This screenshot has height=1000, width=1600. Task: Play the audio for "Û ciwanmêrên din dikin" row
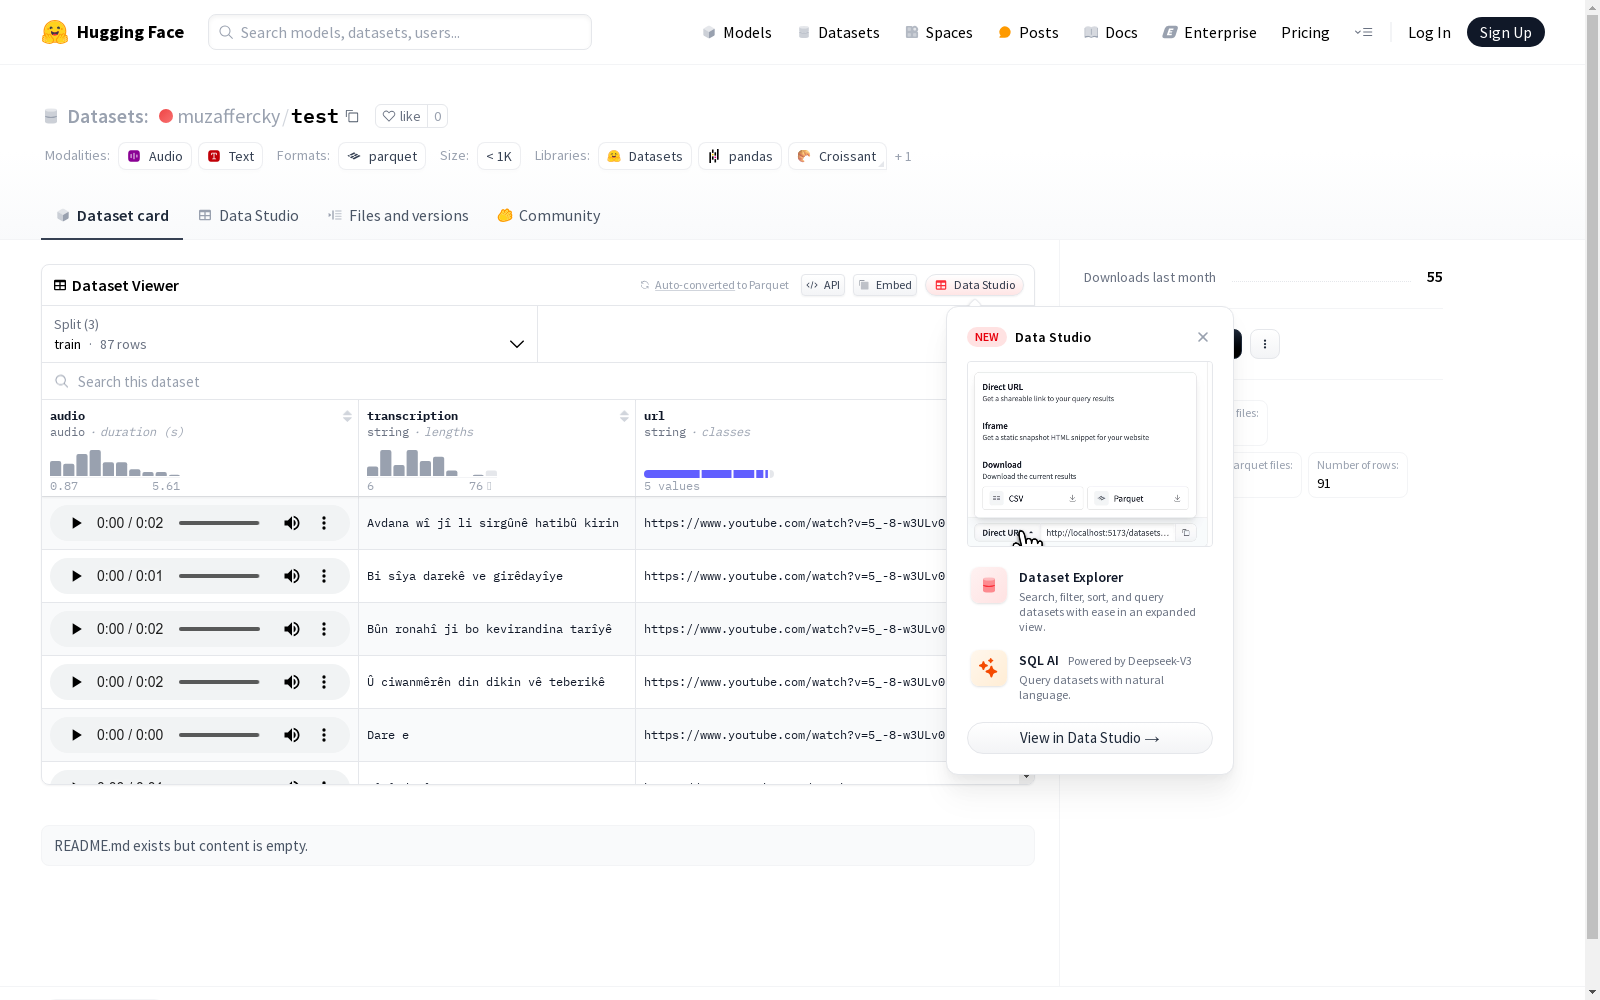pyautogui.click(x=76, y=682)
